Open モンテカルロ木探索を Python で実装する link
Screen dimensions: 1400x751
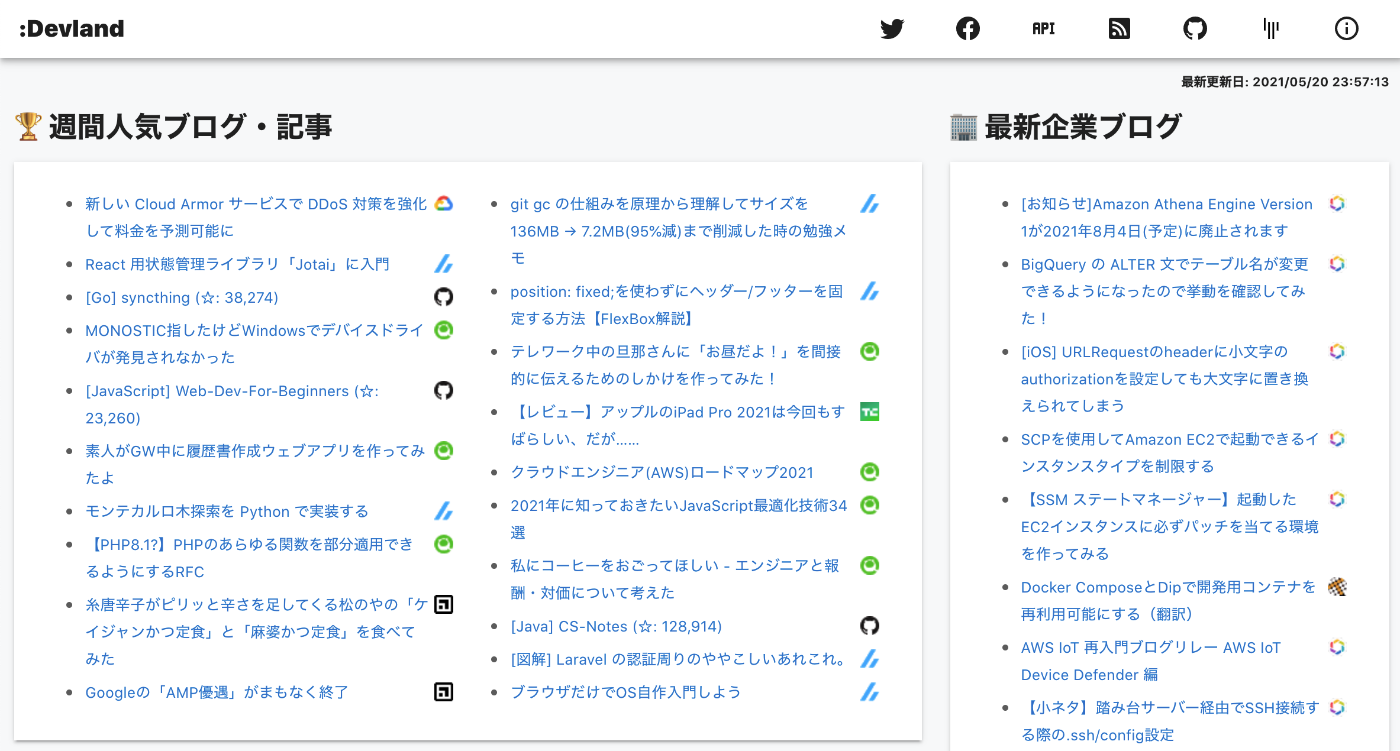coord(227,511)
